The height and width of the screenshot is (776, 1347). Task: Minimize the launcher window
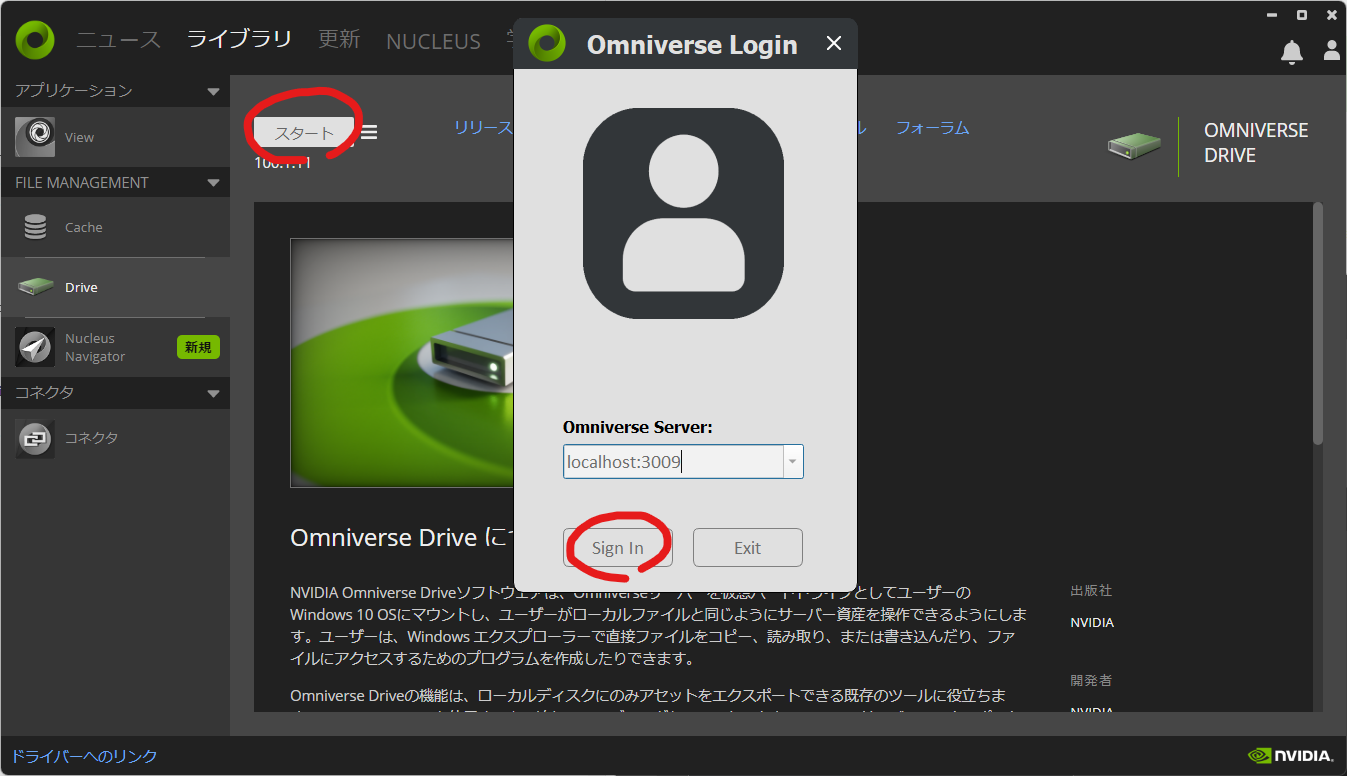click(x=1271, y=15)
